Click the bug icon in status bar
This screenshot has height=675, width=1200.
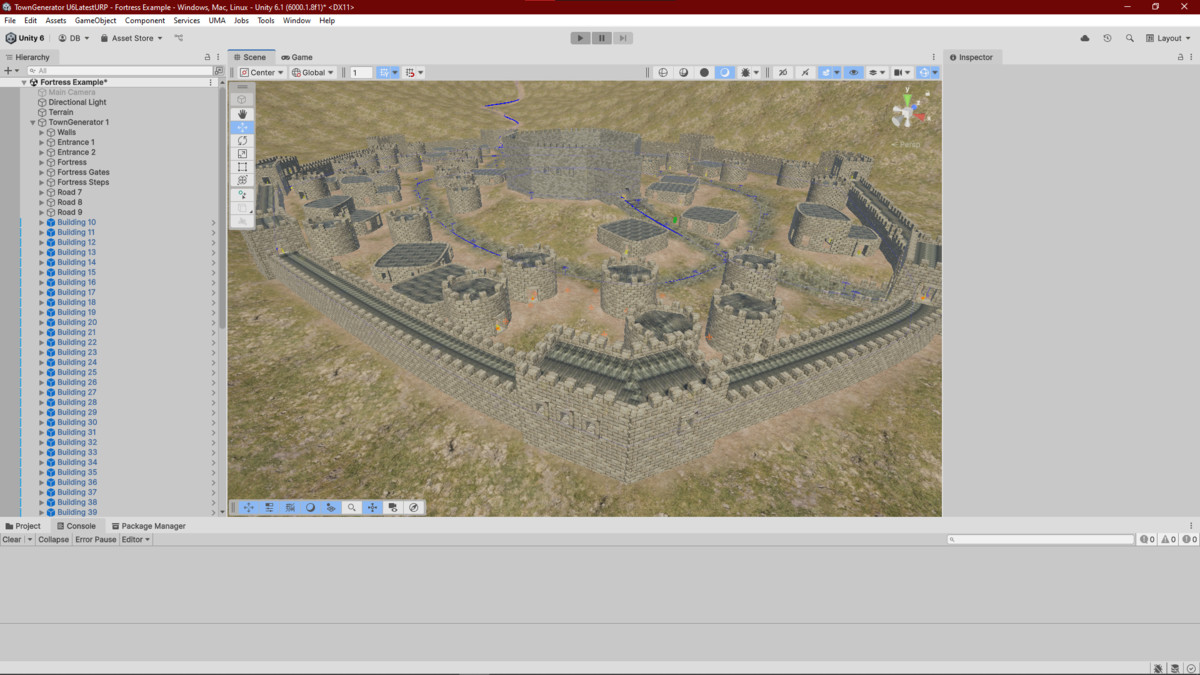(x=1158, y=668)
